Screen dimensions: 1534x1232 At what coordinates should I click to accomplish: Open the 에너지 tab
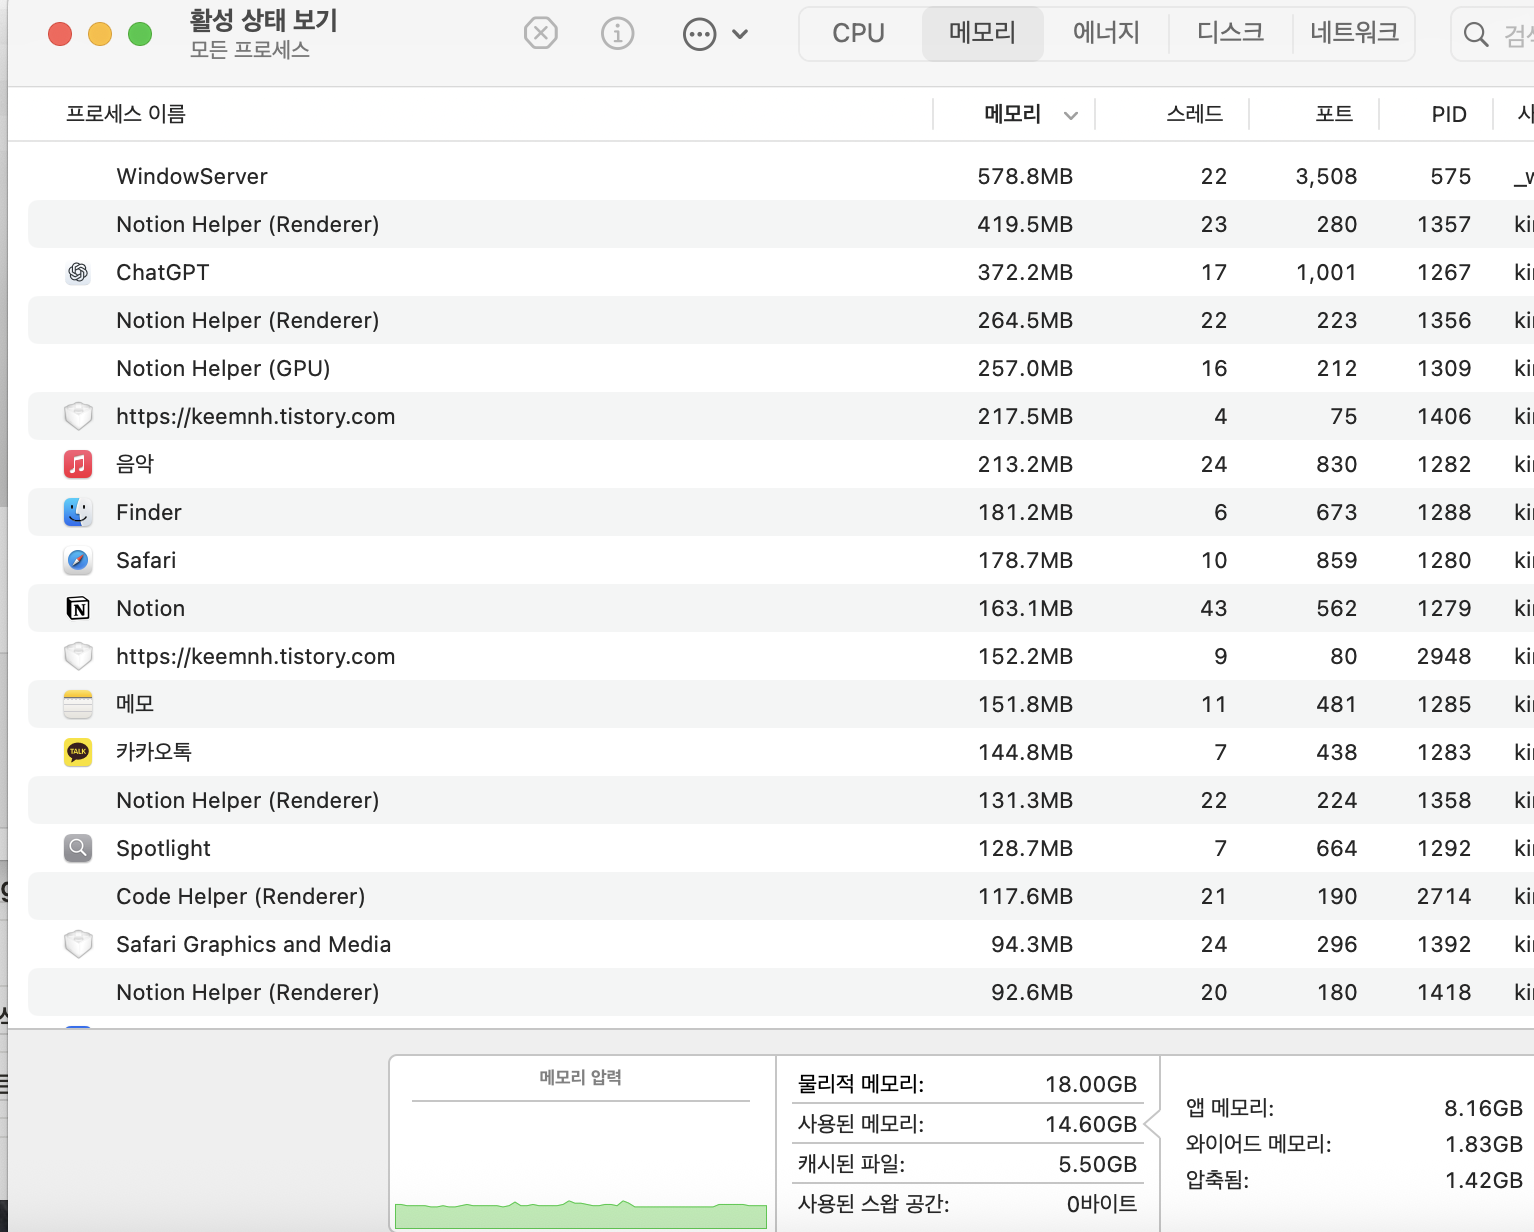click(1106, 33)
